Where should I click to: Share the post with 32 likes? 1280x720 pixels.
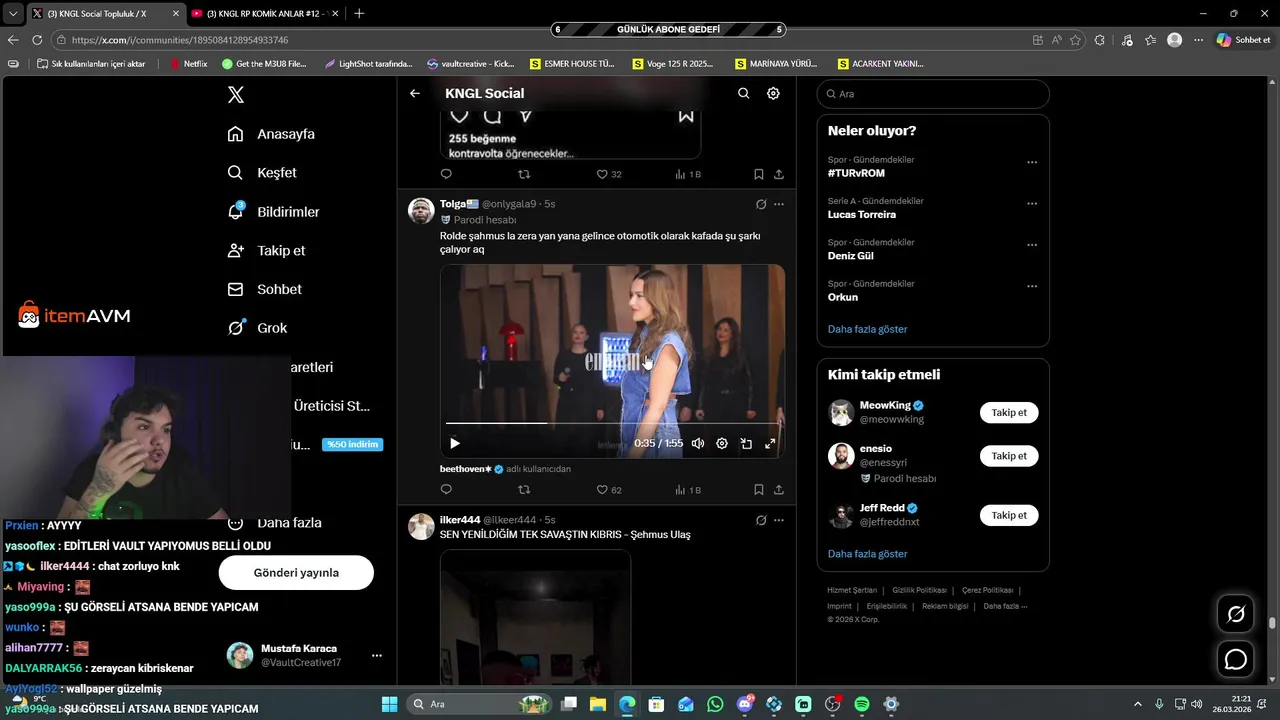pos(779,174)
